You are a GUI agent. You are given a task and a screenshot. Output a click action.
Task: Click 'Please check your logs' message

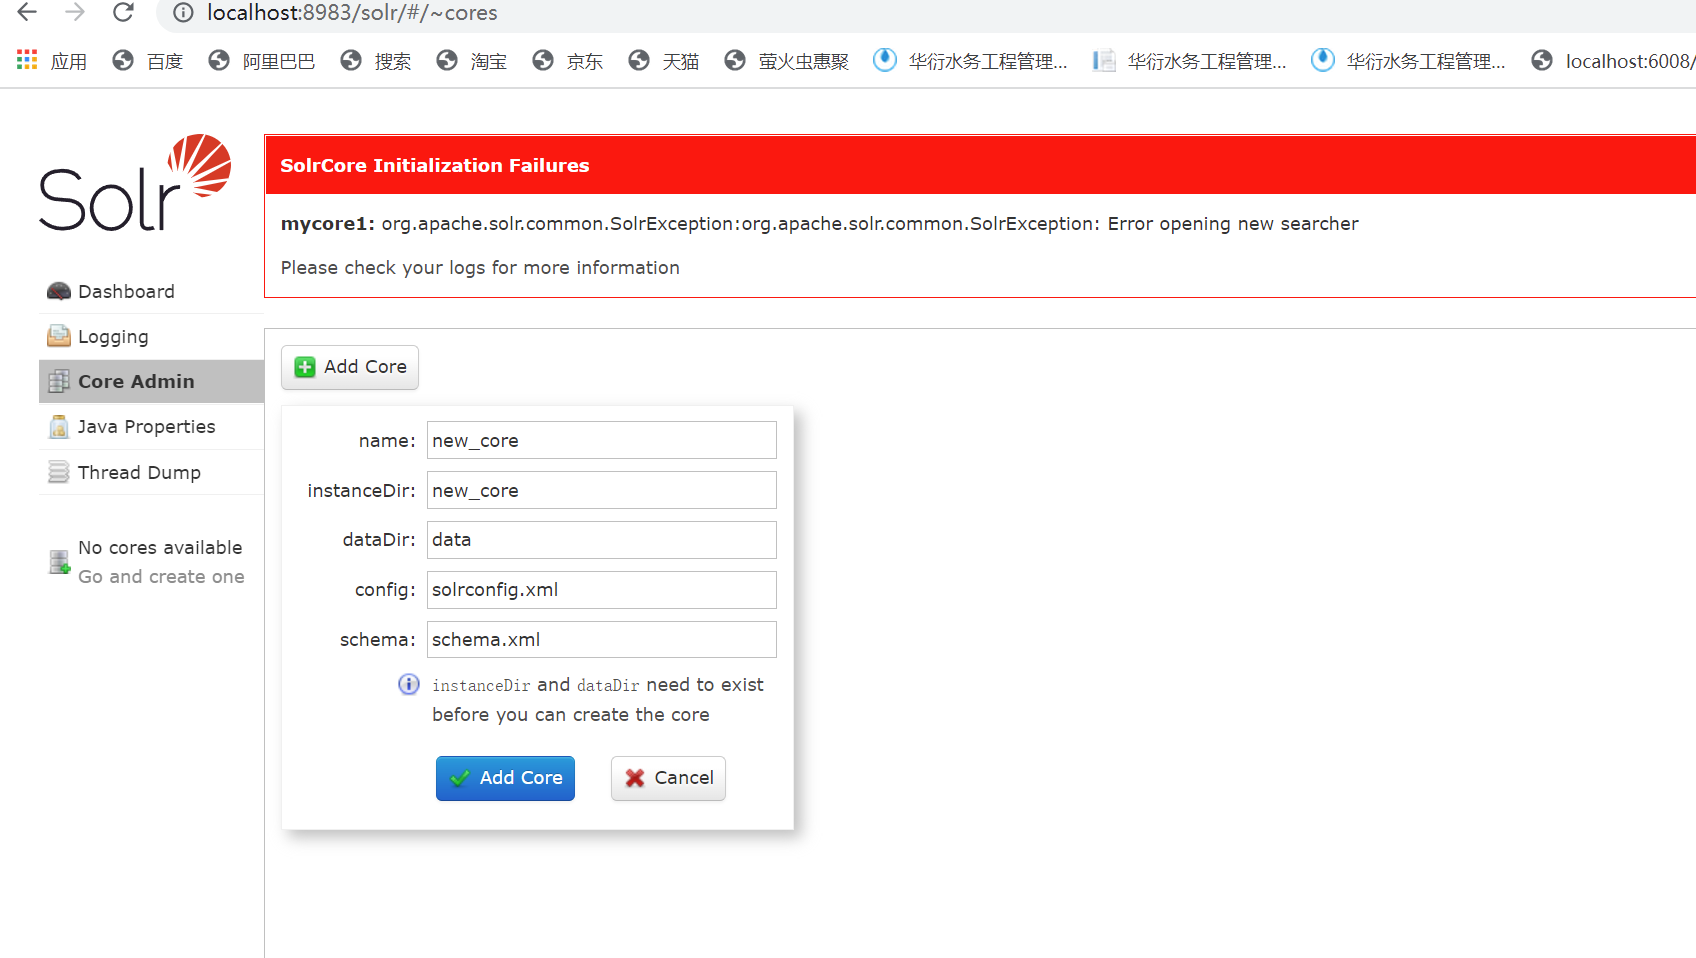pyautogui.click(x=480, y=268)
